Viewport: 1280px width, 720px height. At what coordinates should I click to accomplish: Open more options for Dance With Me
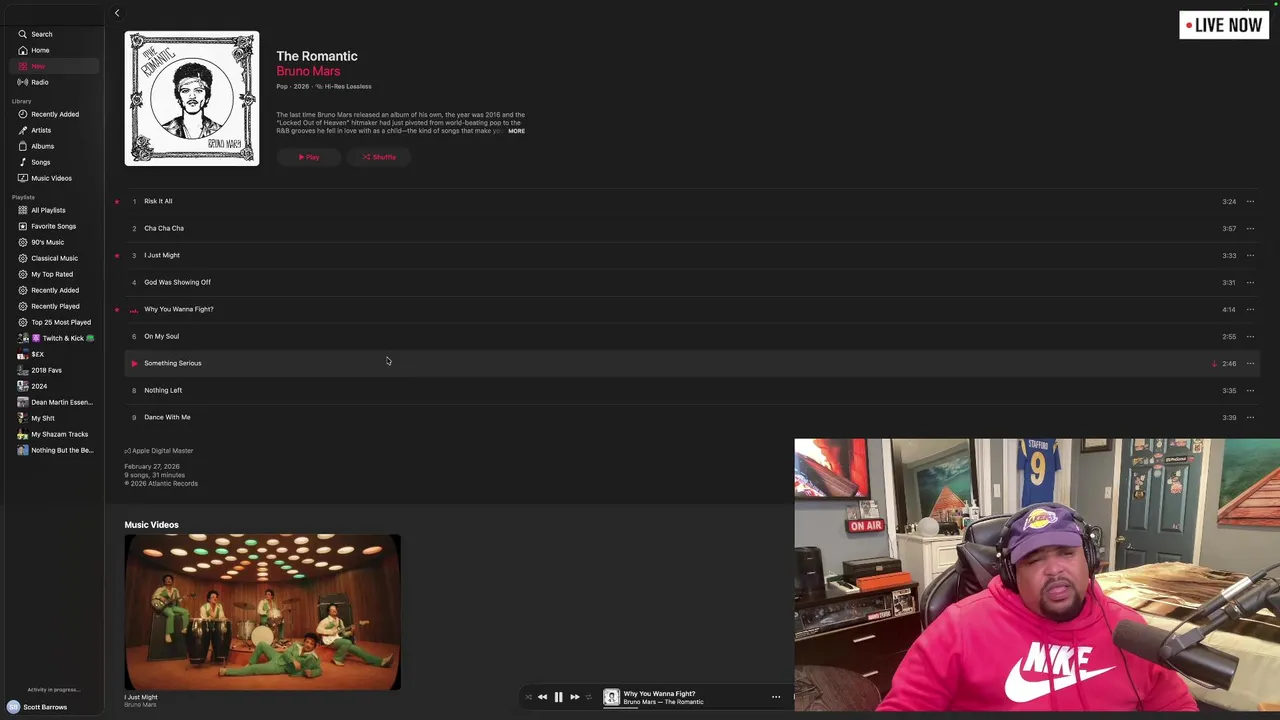click(x=1250, y=417)
